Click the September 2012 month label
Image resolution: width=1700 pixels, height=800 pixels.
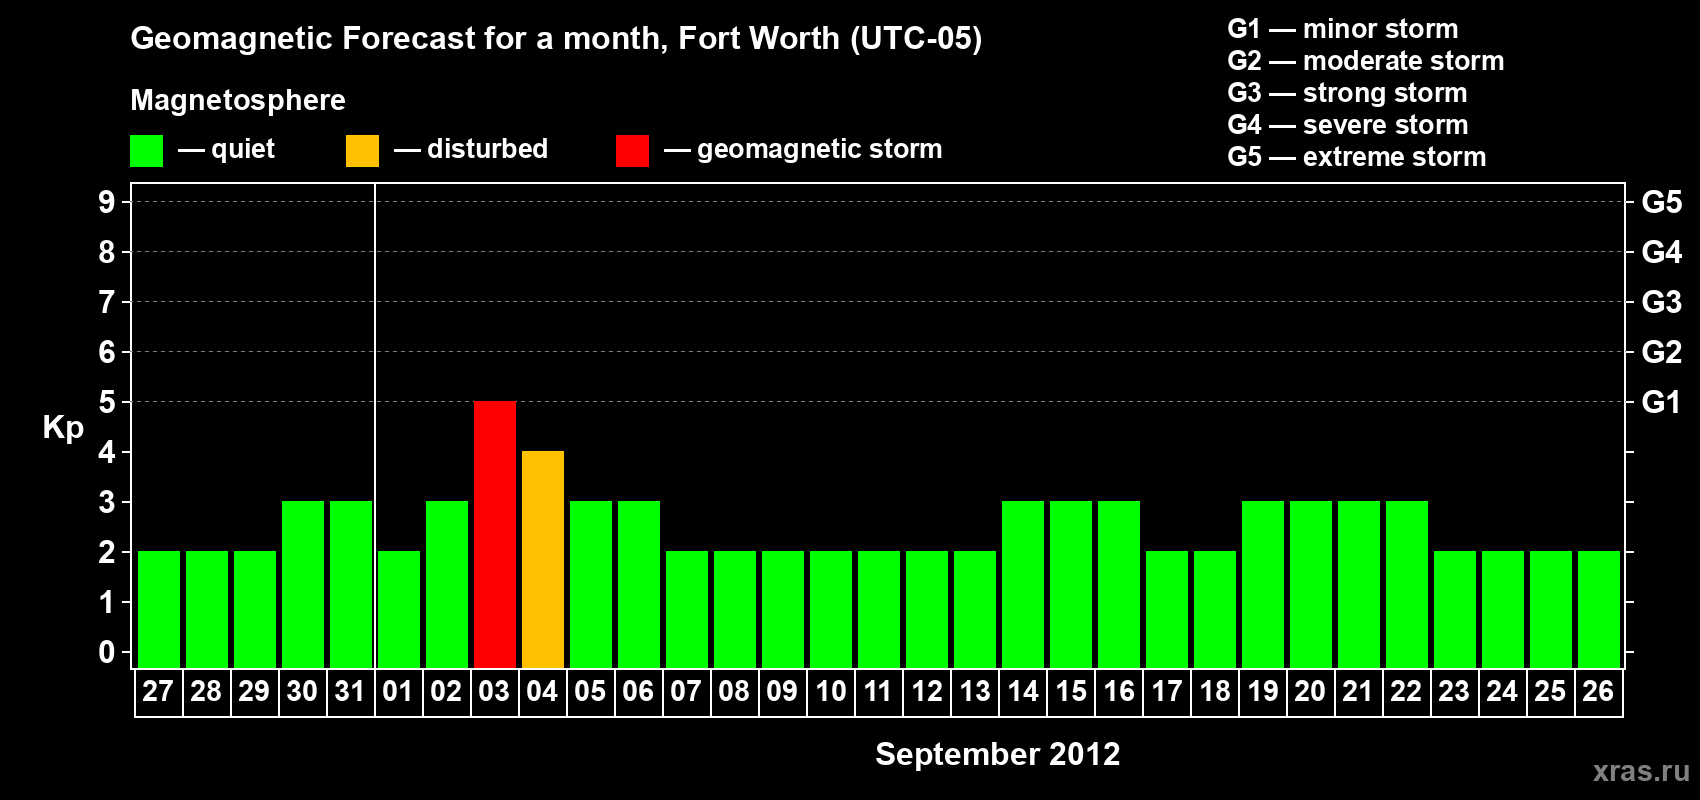pyautogui.click(x=998, y=754)
